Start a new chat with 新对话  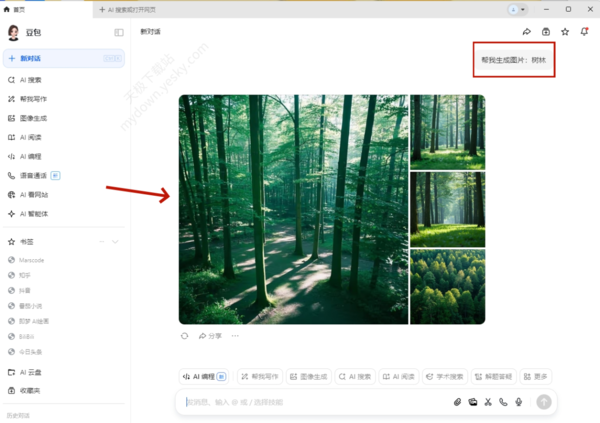click(64, 58)
